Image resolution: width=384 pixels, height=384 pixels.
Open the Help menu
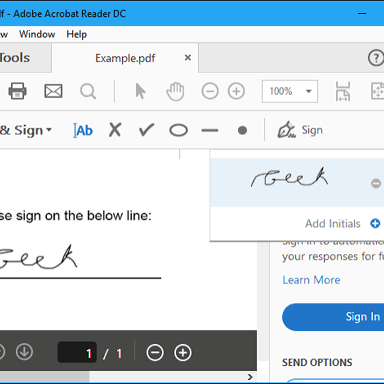tap(76, 34)
